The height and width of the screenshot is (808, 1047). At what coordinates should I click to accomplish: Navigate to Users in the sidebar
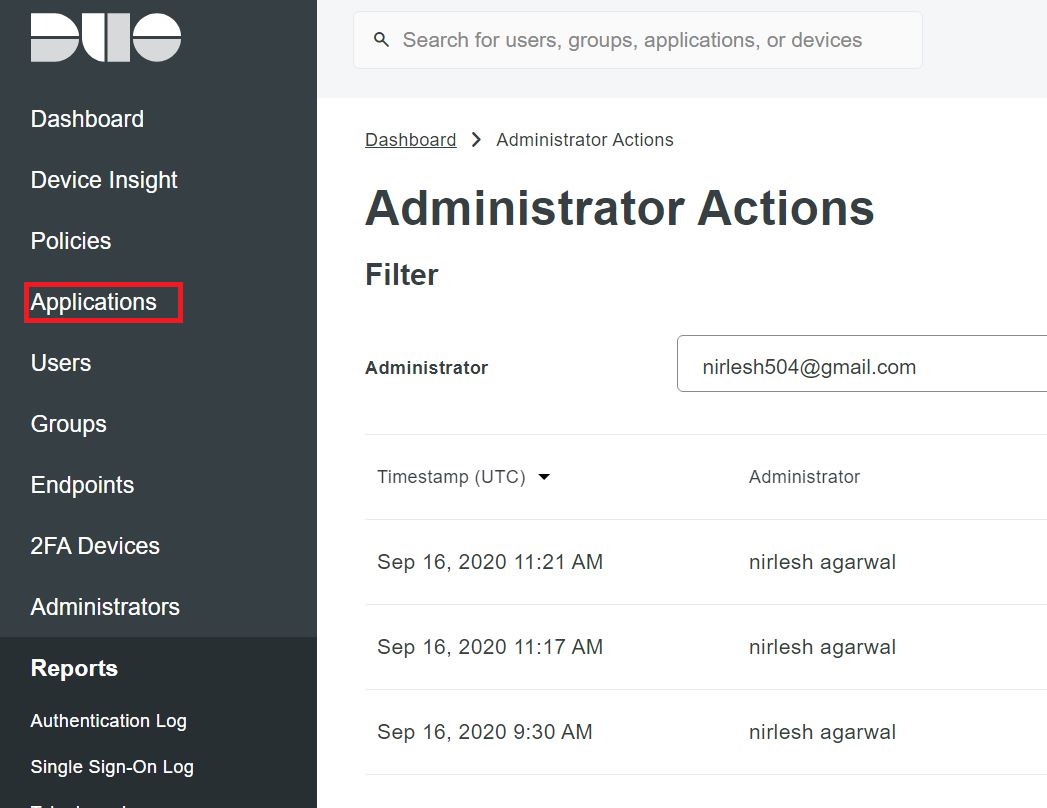click(x=61, y=363)
